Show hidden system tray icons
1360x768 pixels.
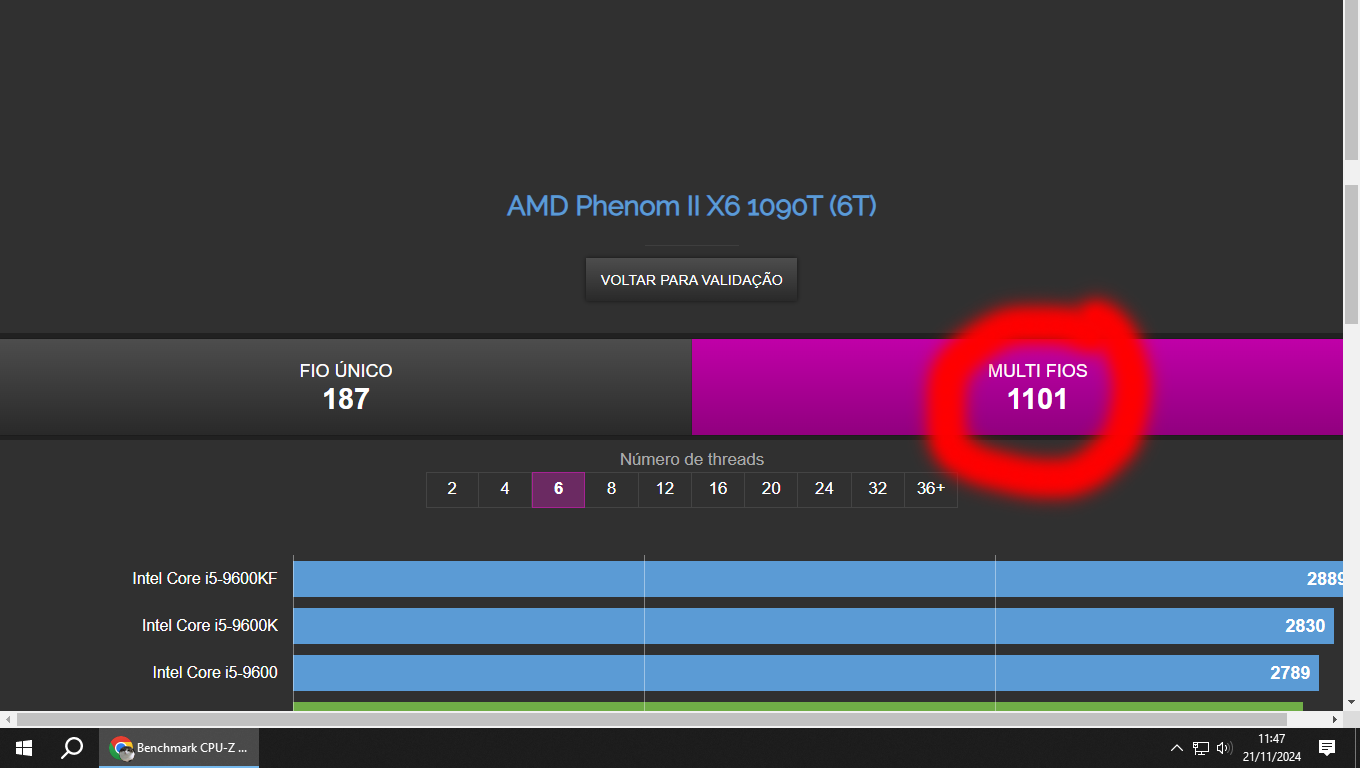pos(1177,748)
